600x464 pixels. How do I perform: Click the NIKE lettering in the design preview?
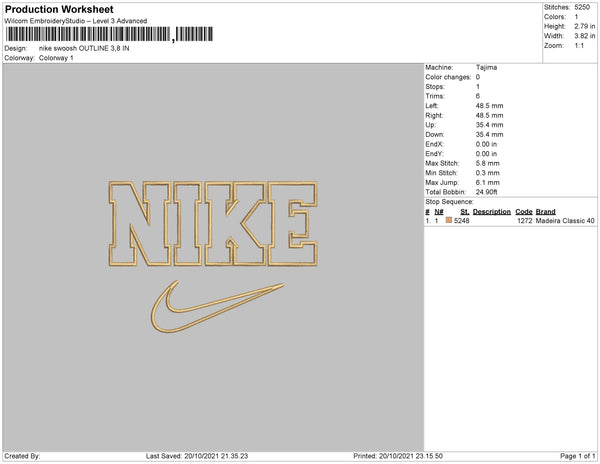(213, 224)
